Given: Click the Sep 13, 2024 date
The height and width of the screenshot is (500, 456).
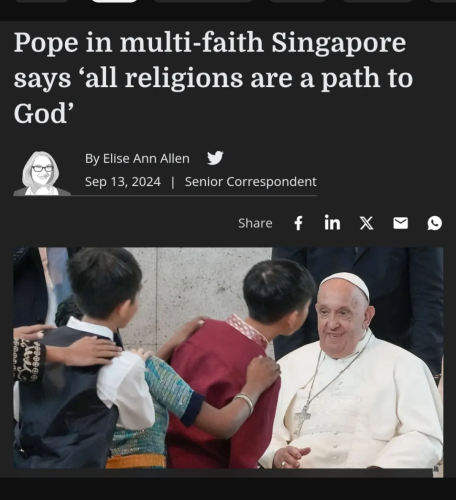Looking at the screenshot, I should tap(123, 182).
